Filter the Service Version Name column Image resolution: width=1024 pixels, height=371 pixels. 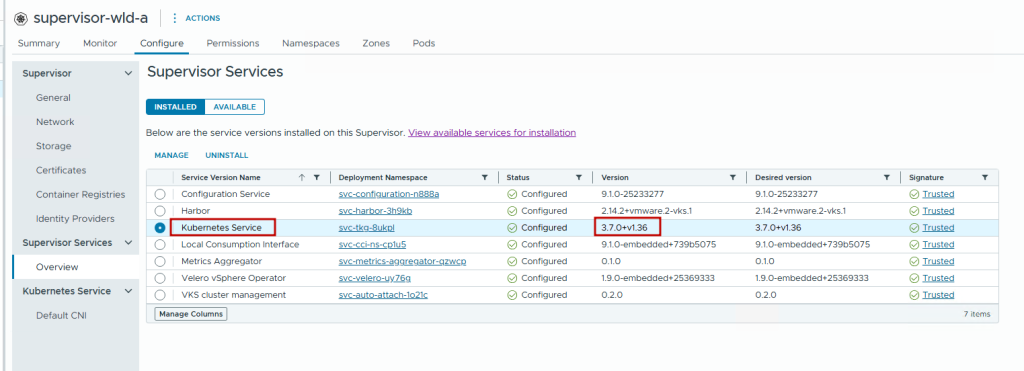click(317, 178)
